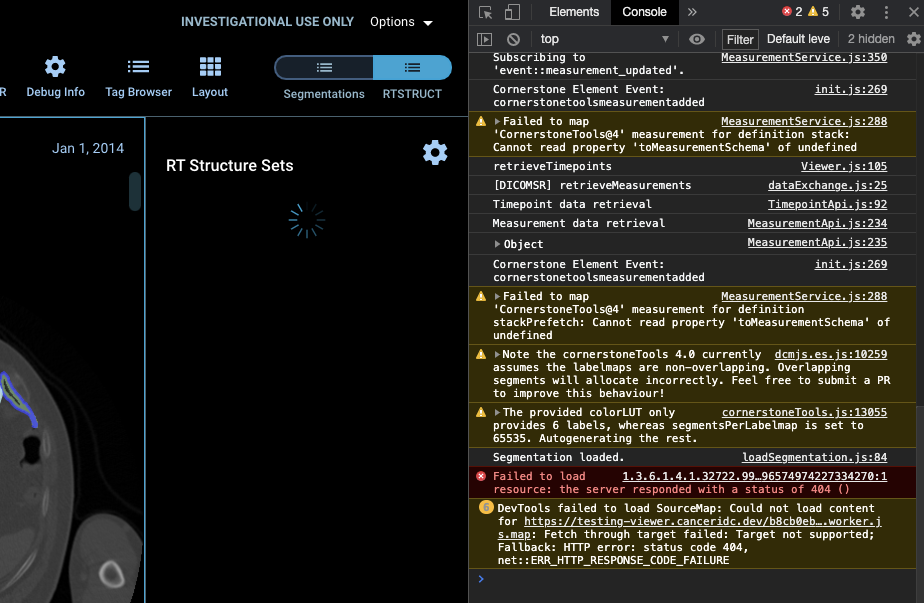Open the Options dropdown menu

(x=401, y=22)
